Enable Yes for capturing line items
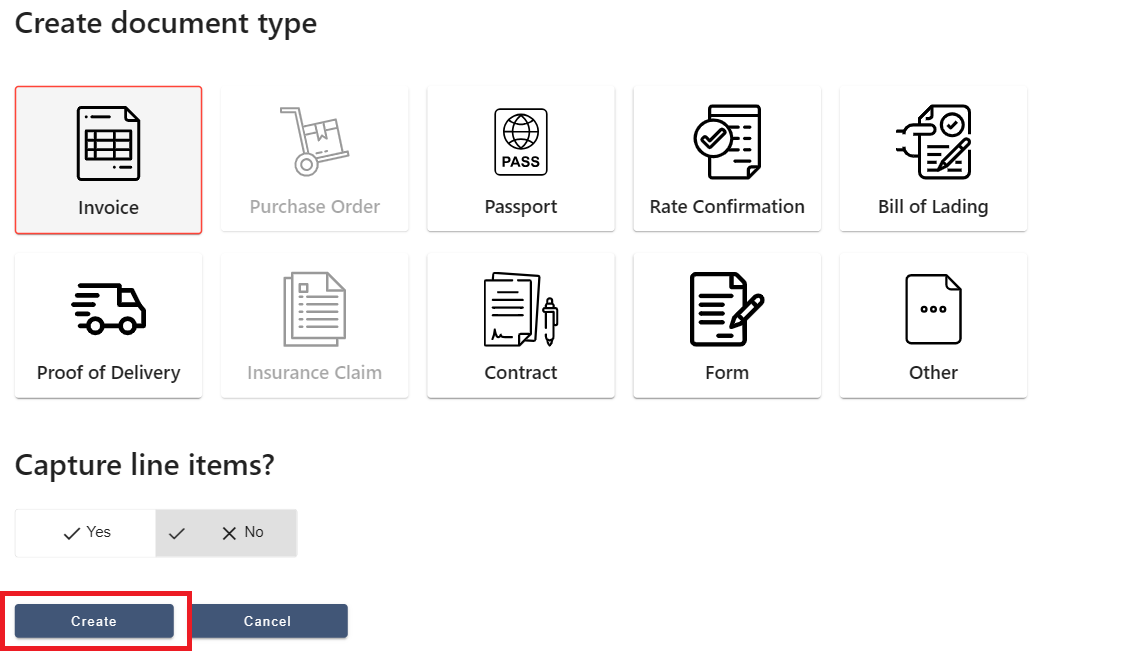 [85, 533]
